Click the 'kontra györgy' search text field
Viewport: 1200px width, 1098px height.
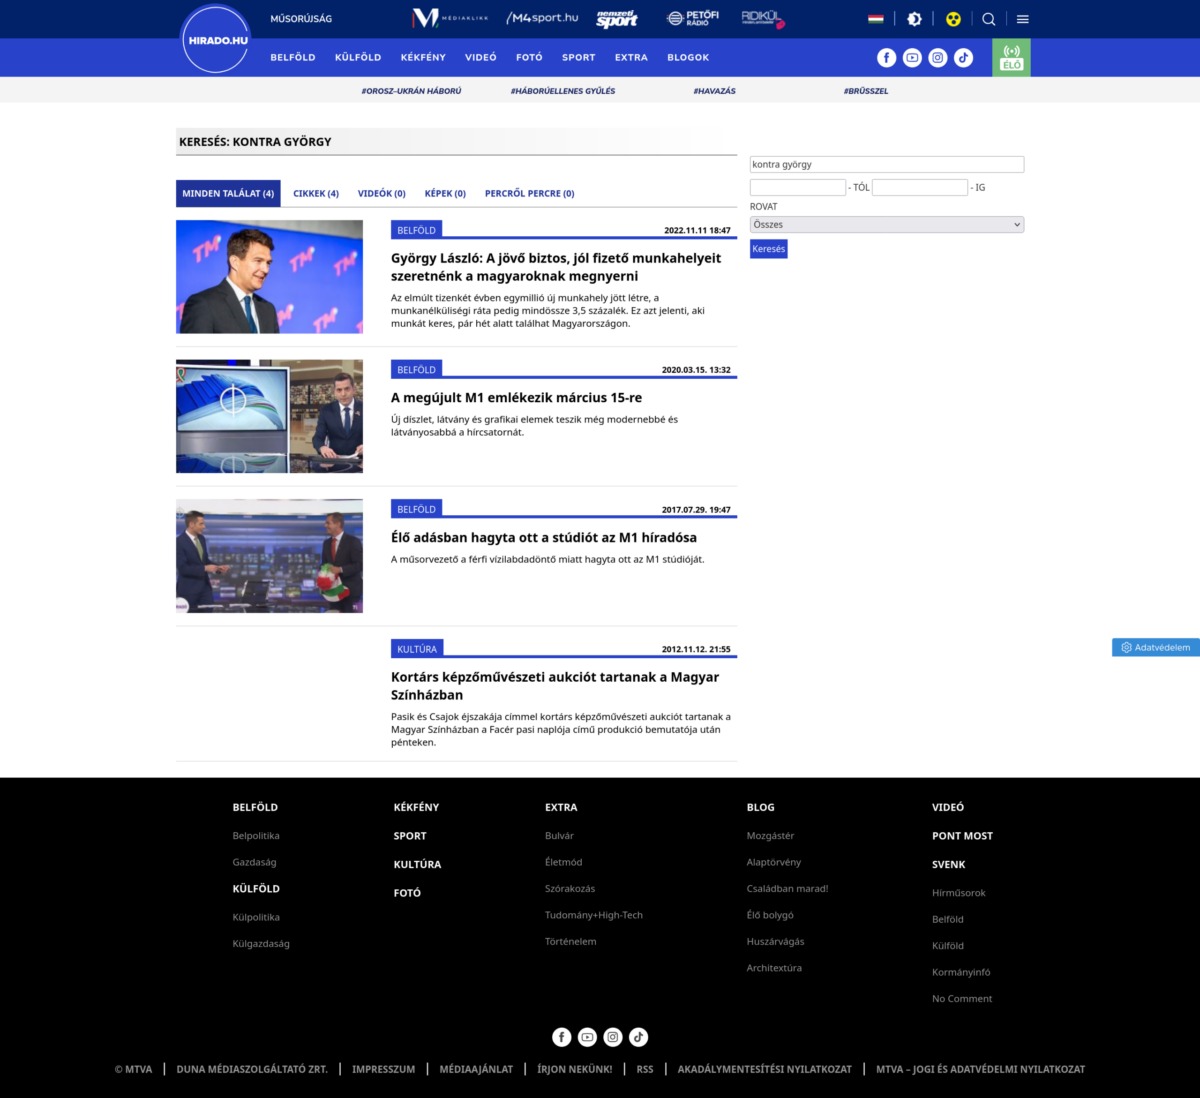[x=887, y=164]
